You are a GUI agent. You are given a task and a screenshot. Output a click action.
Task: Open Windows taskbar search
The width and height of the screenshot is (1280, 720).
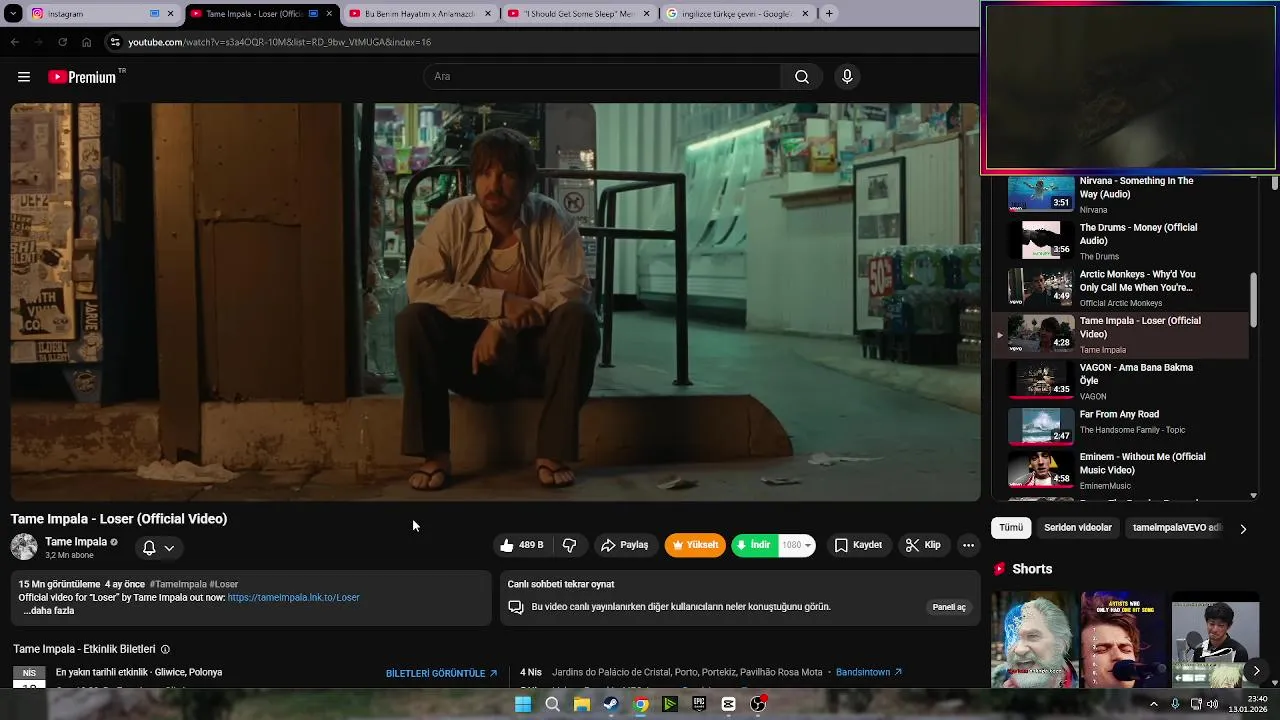coord(552,704)
